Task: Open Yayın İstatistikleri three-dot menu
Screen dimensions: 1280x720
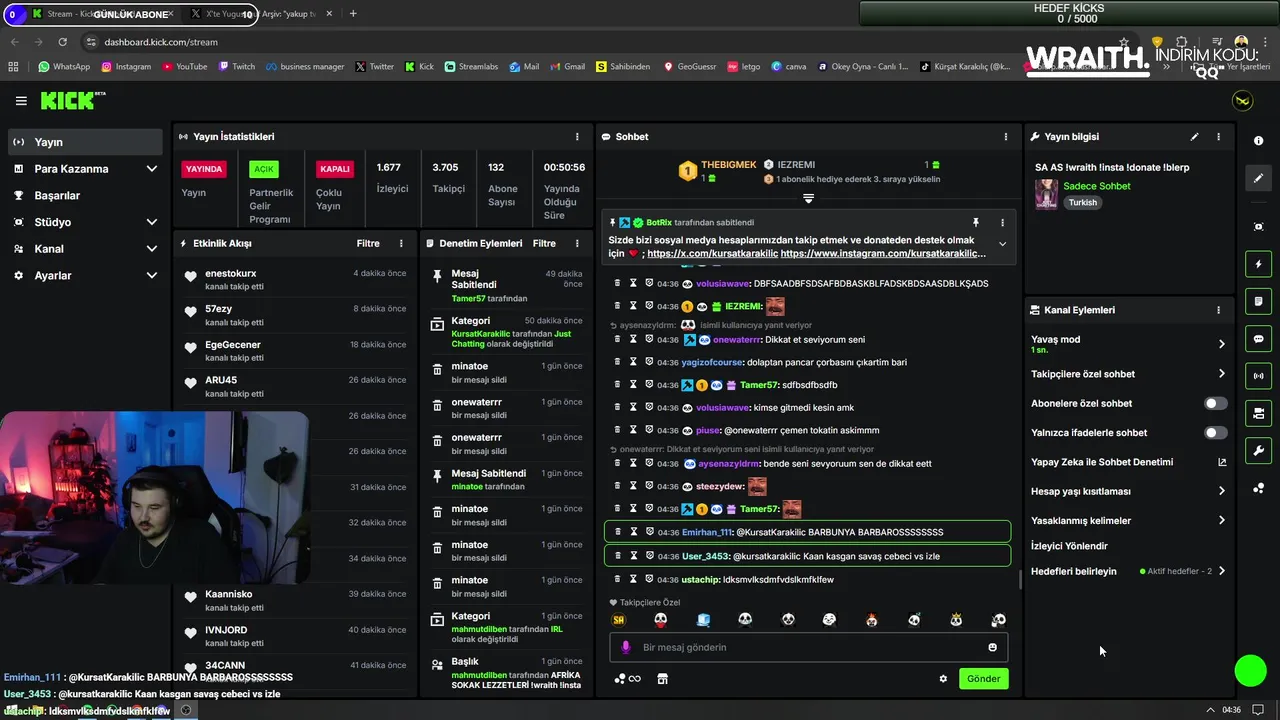Action: [577, 137]
